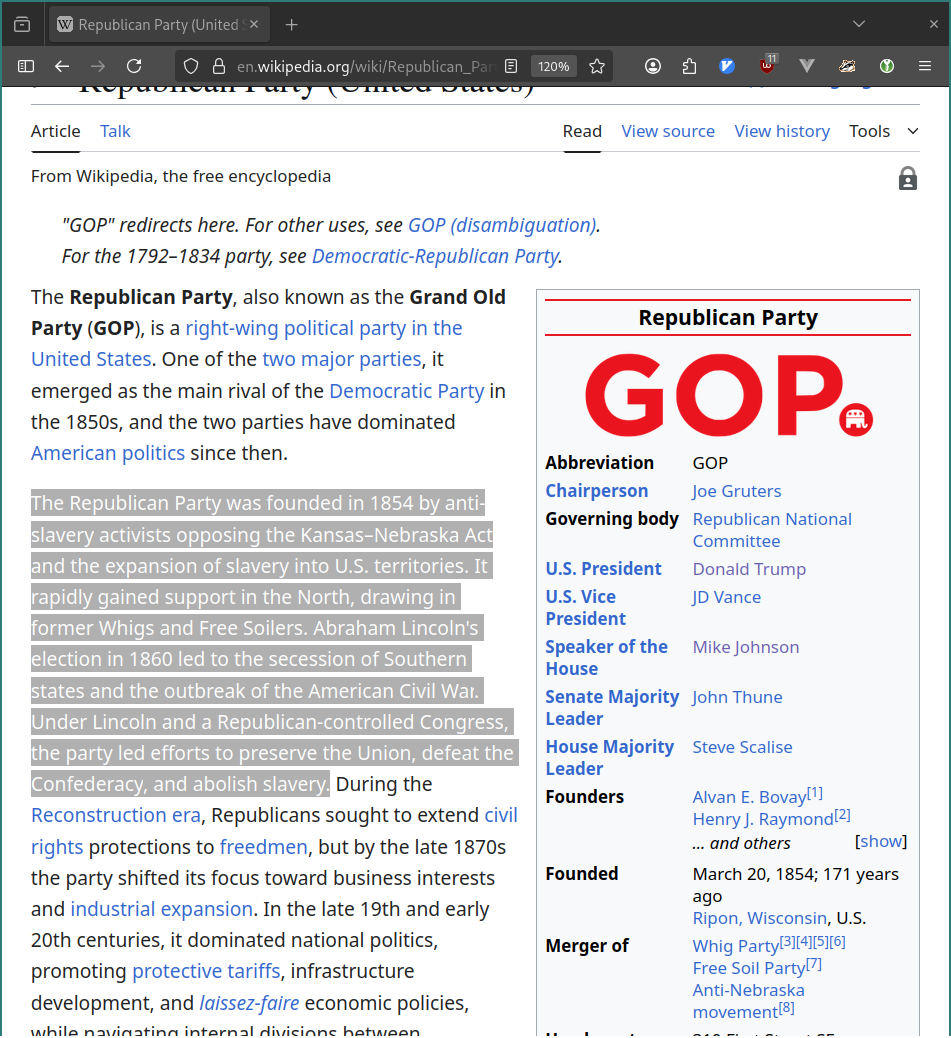Viewport: 951px width, 1038px height.
Task: Open the Alvan E. Bovay link
Action: (749, 797)
